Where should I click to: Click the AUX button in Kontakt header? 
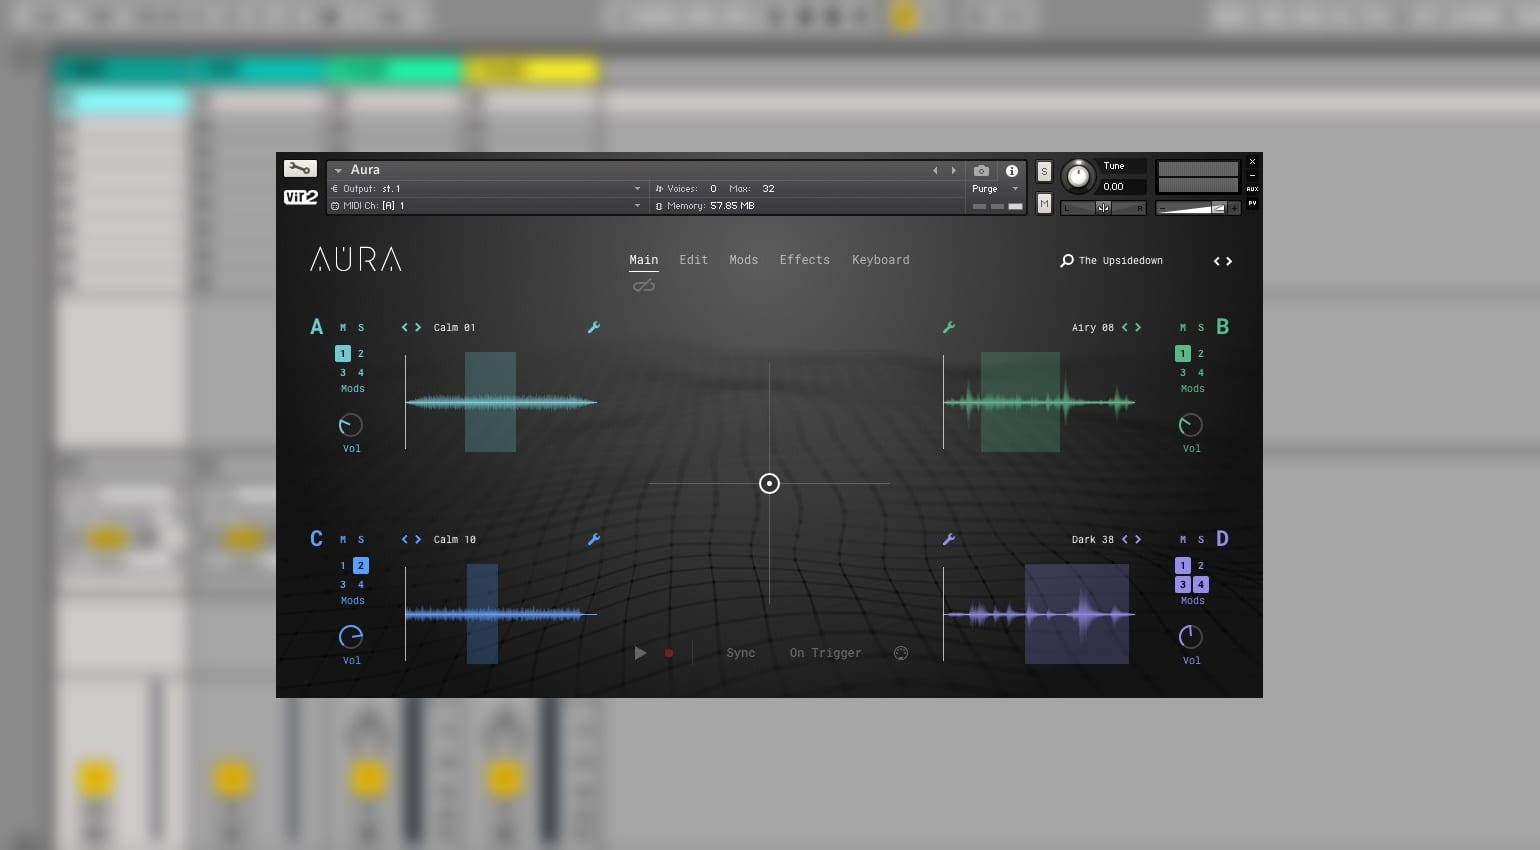coord(1252,189)
